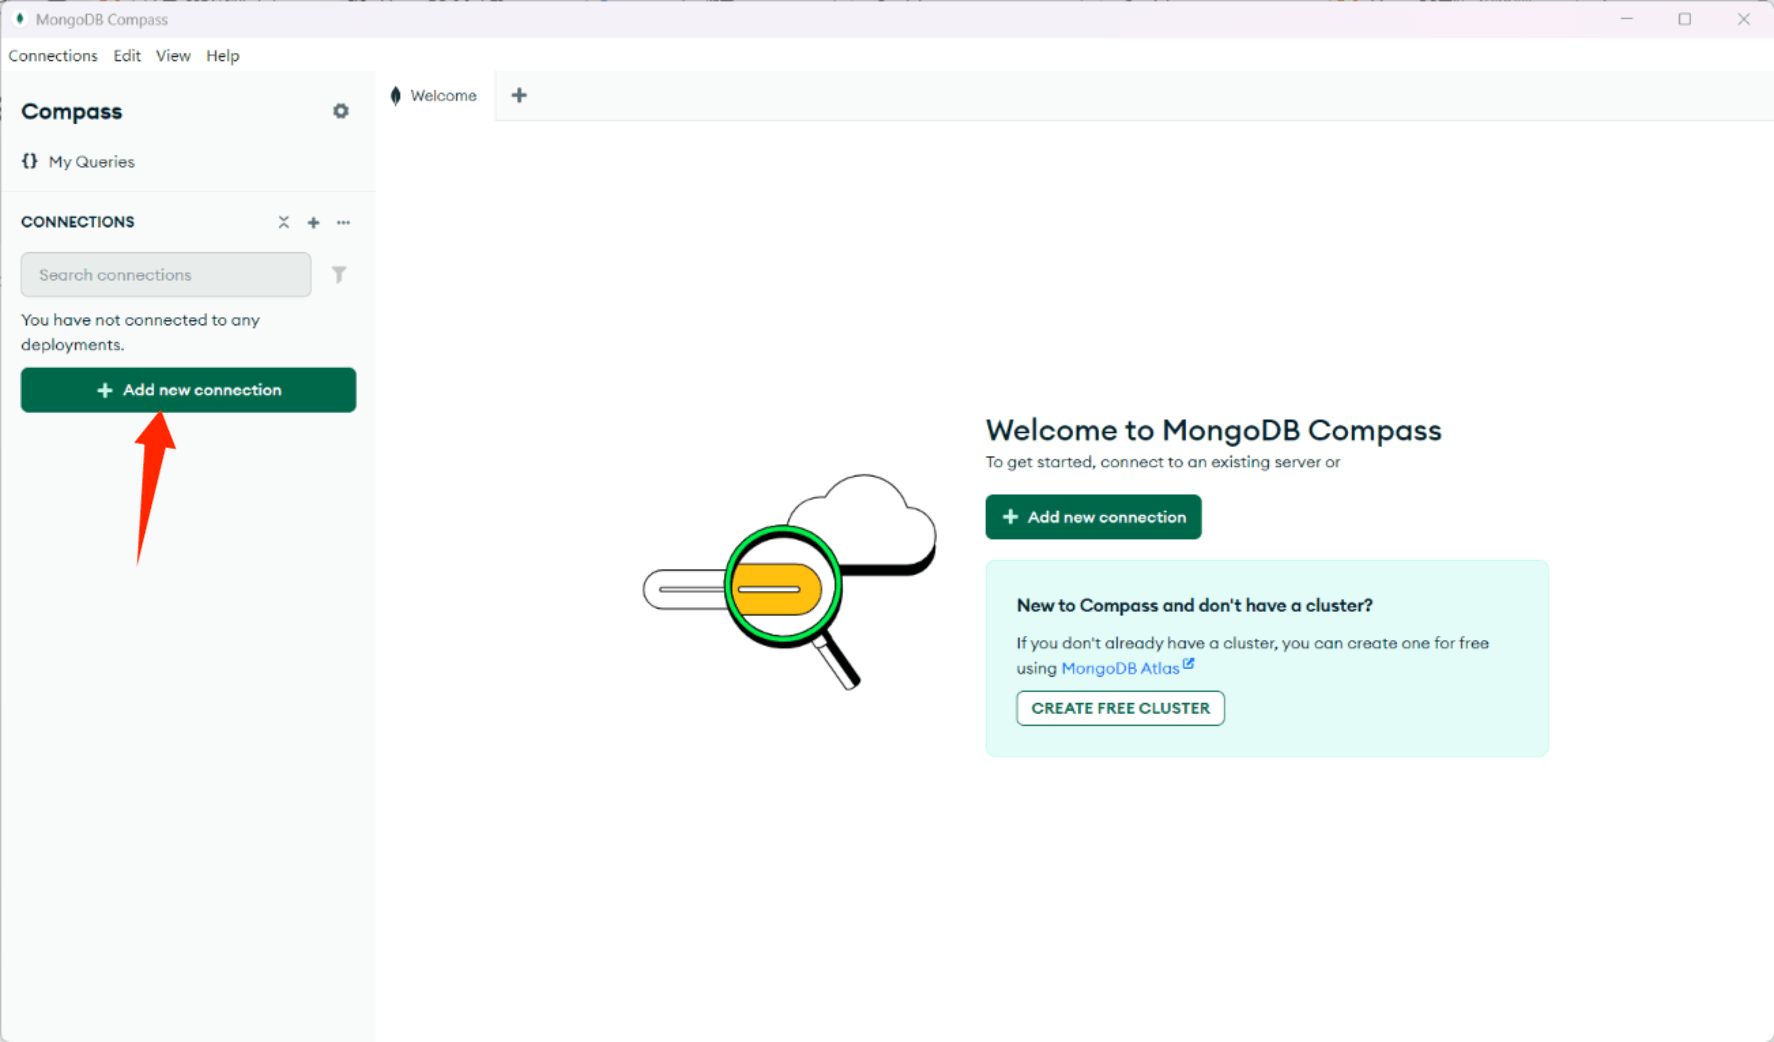Open the Edit menu

pyautogui.click(x=127, y=56)
